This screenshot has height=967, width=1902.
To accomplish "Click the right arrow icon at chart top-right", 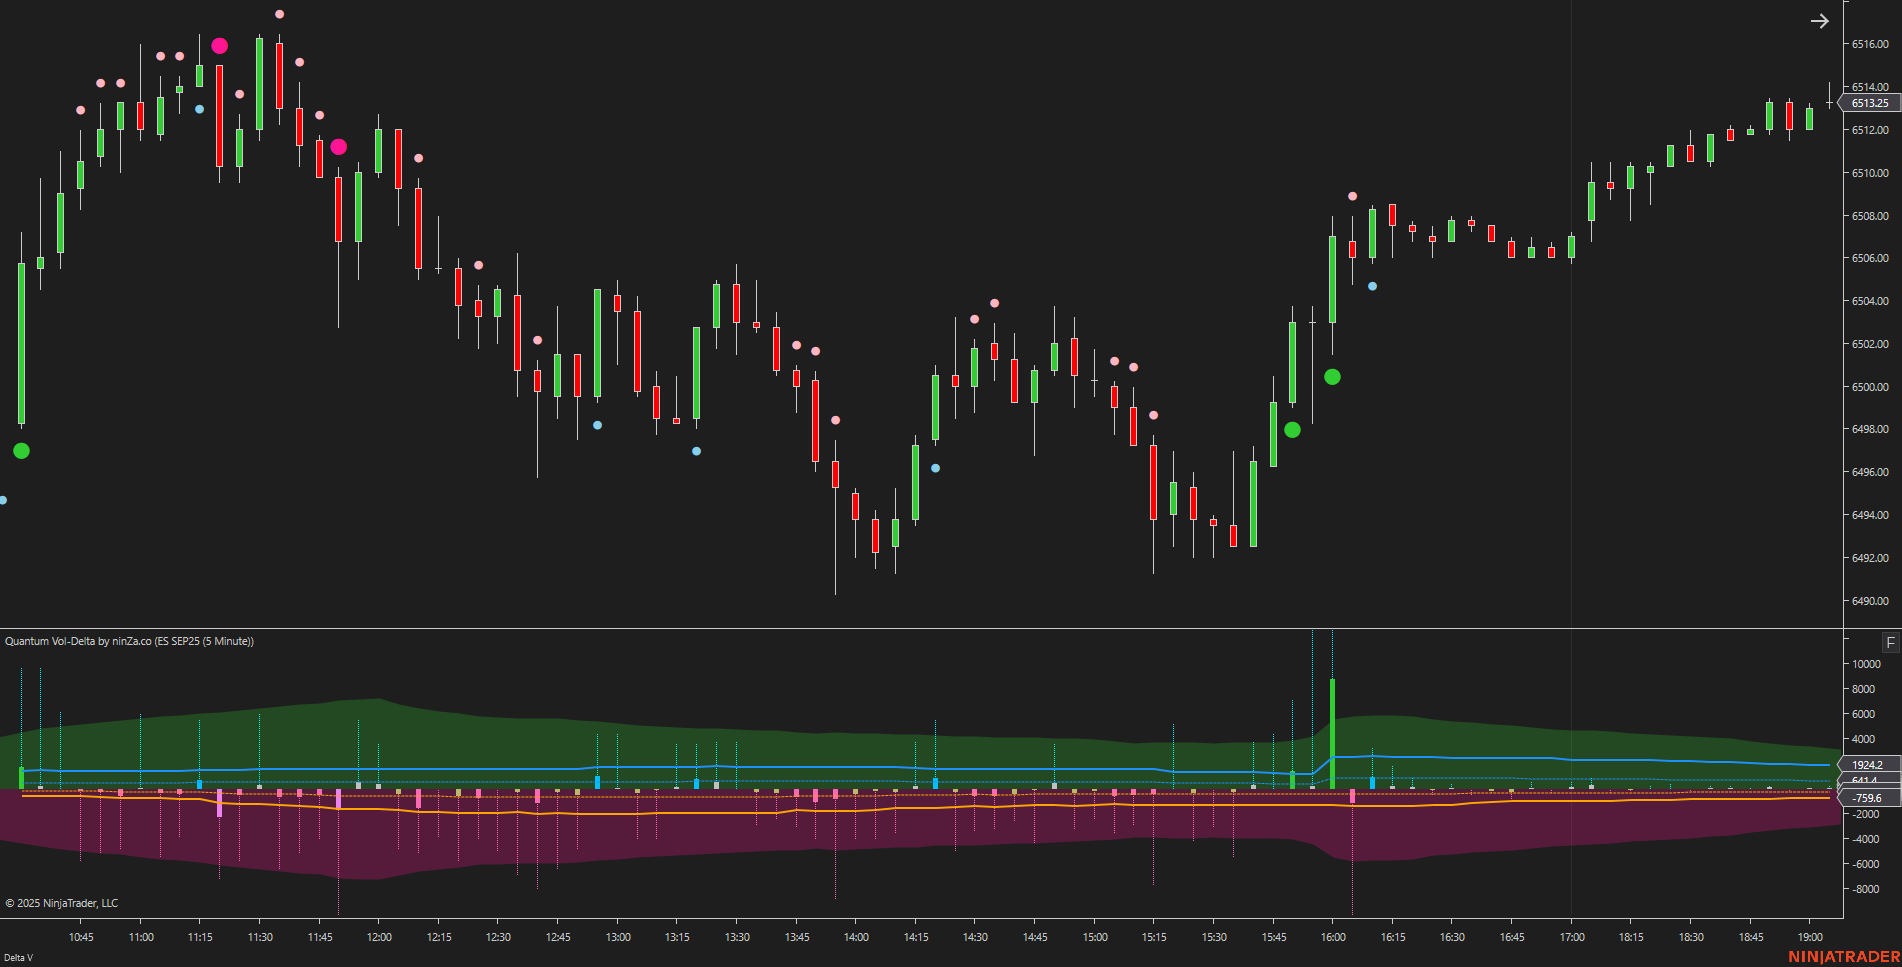I will click(x=1819, y=21).
